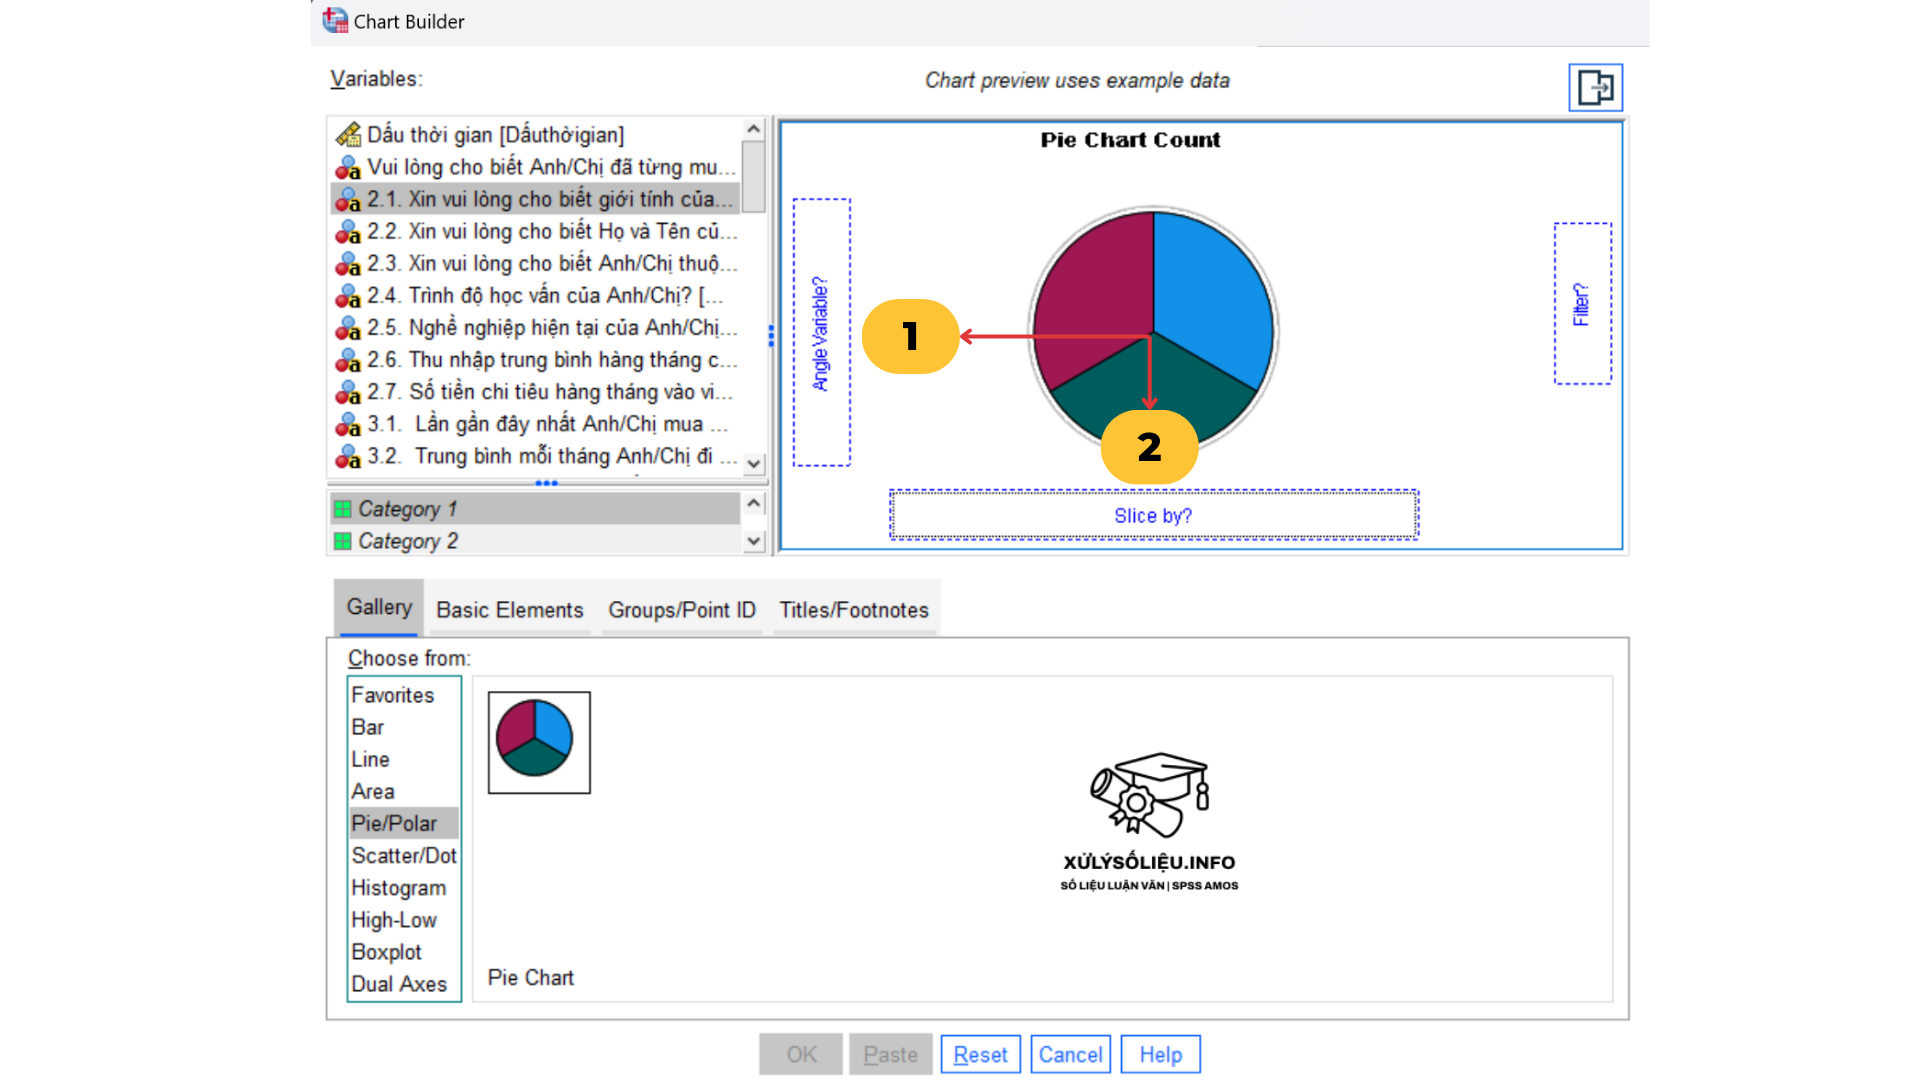Switch to the Basic Elements tab

tap(510, 610)
